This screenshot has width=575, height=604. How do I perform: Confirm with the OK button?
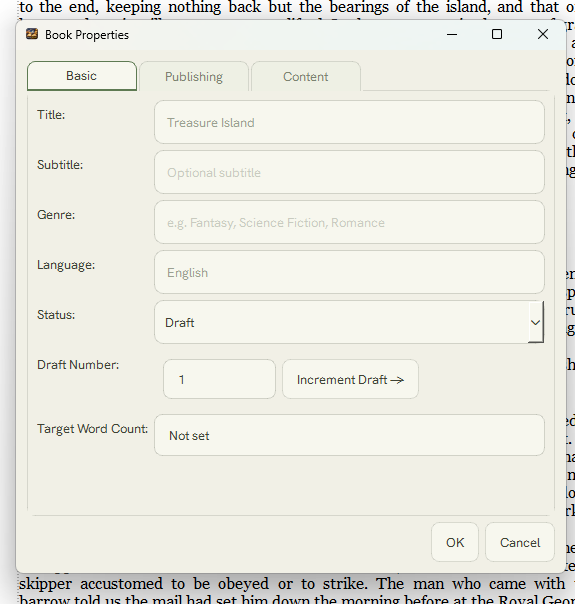(x=455, y=542)
